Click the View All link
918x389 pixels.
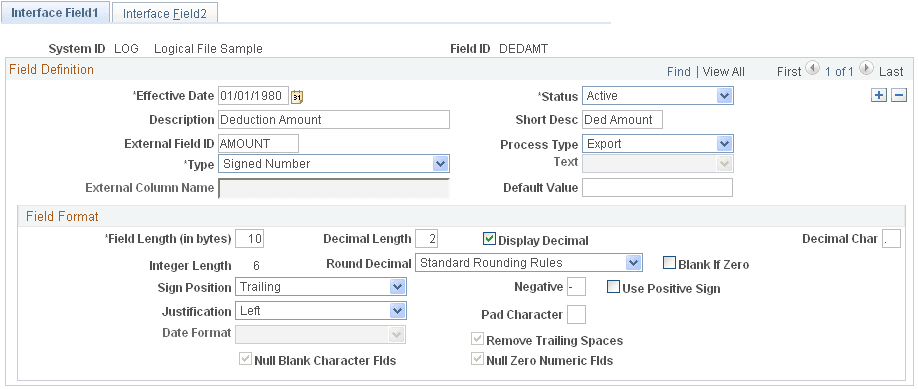[724, 71]
